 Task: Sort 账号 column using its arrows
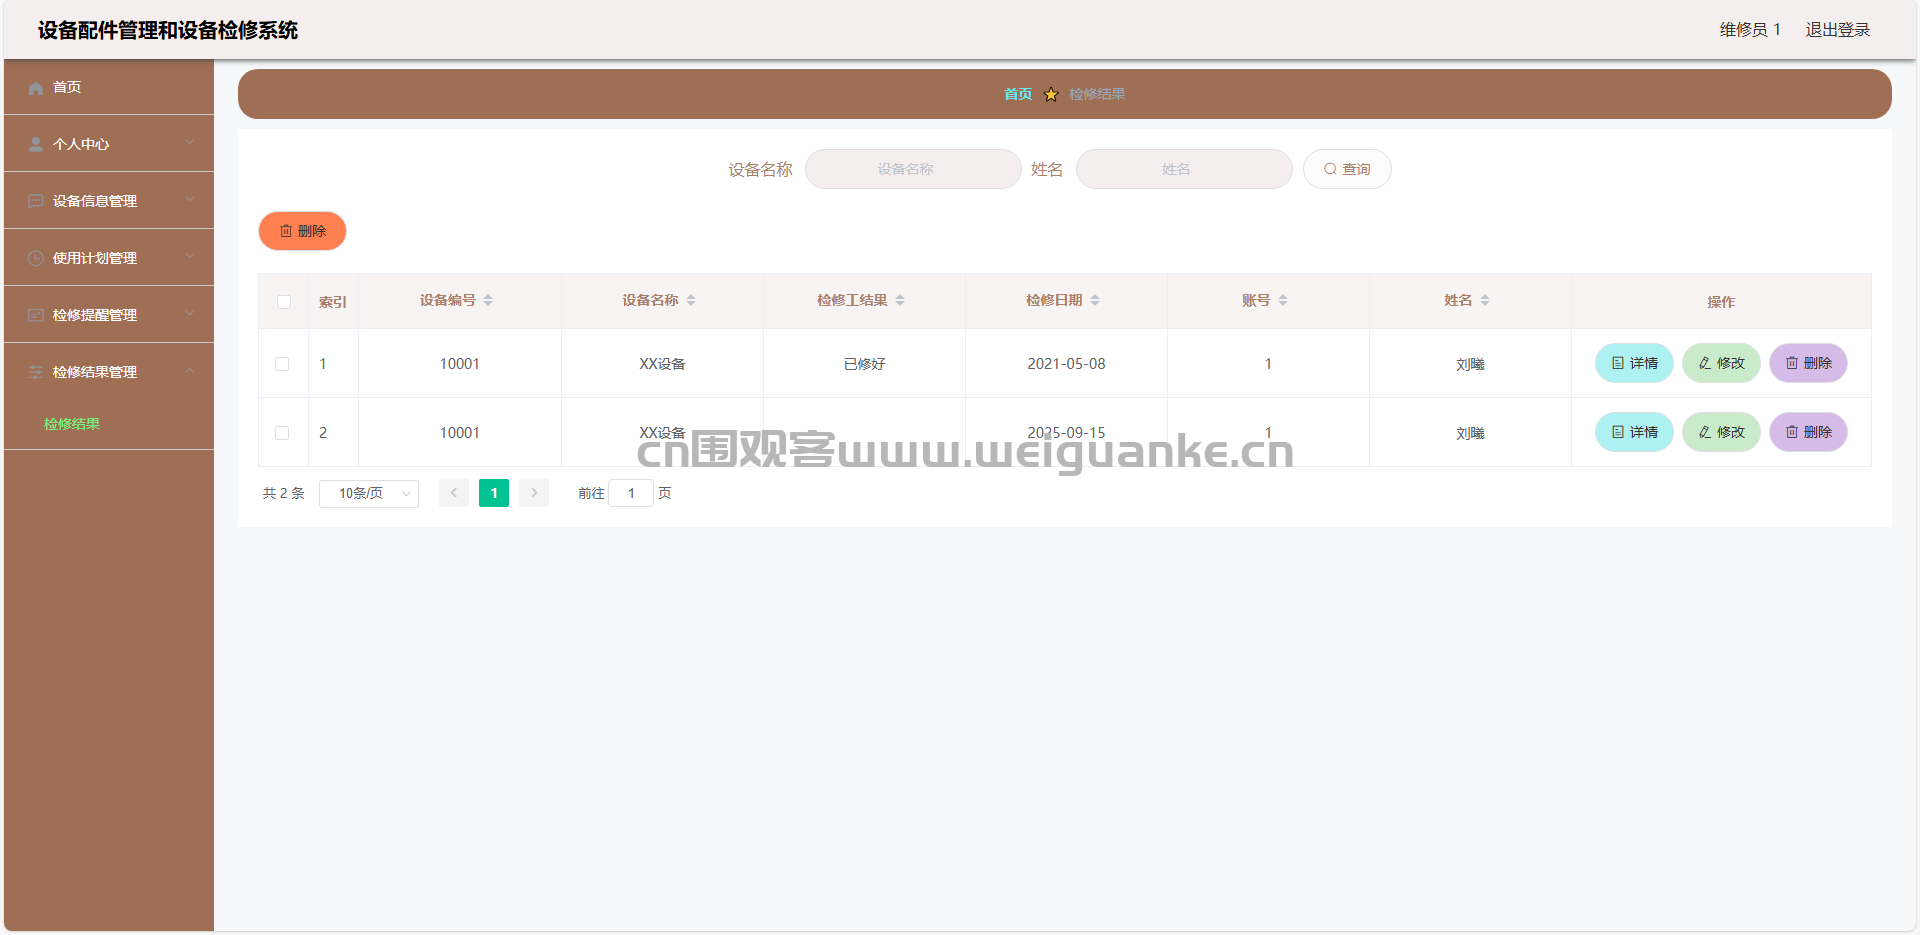(x=1283, y=301)
